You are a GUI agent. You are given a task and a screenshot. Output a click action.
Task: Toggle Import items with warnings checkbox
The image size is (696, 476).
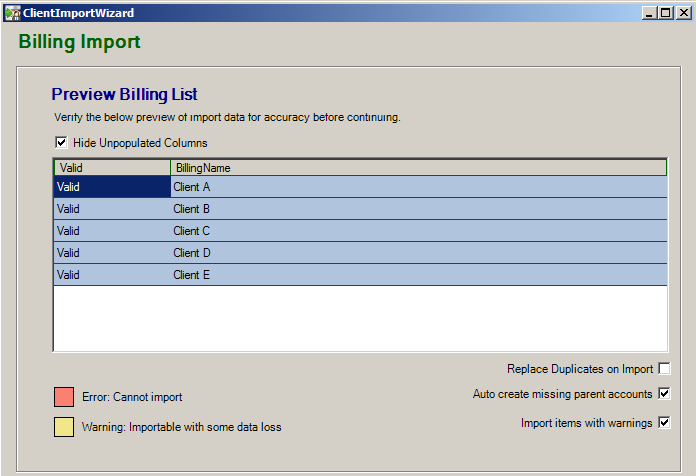click(664, 422)
